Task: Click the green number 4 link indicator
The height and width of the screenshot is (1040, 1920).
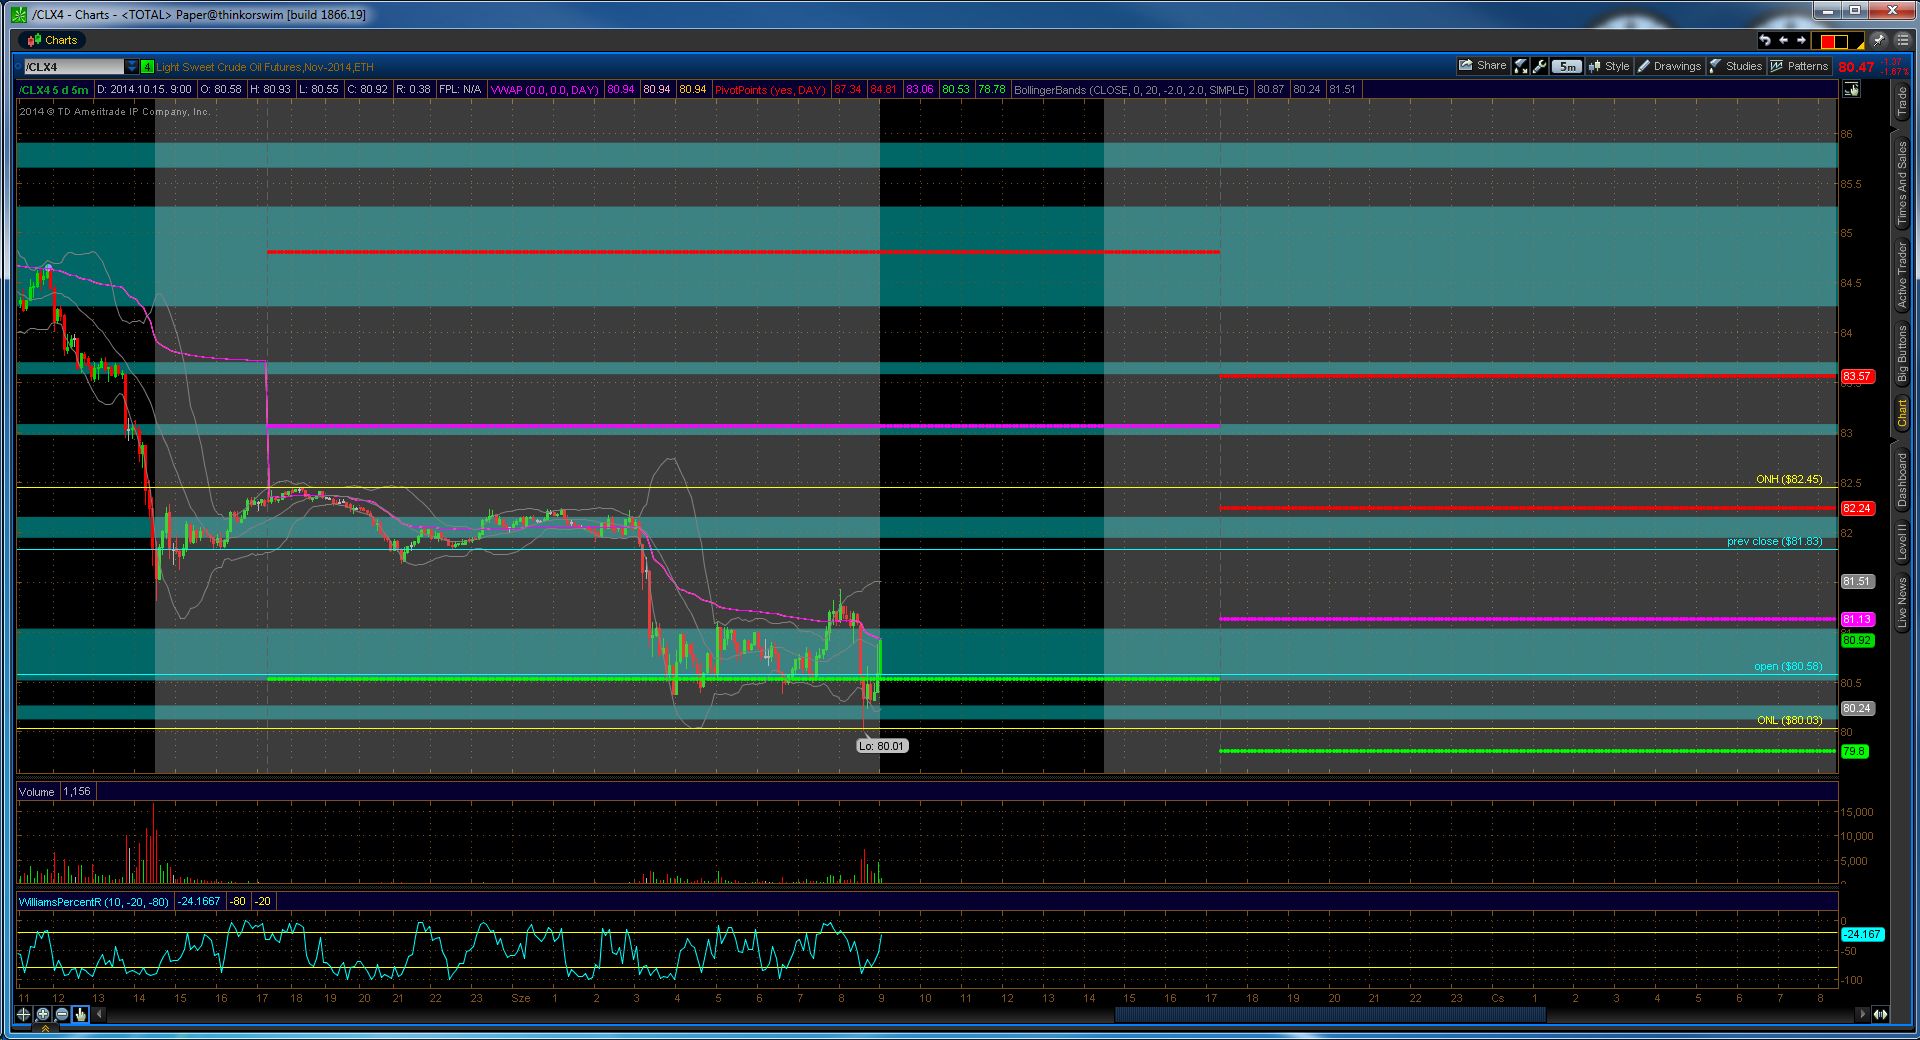Action: (147, 67)
